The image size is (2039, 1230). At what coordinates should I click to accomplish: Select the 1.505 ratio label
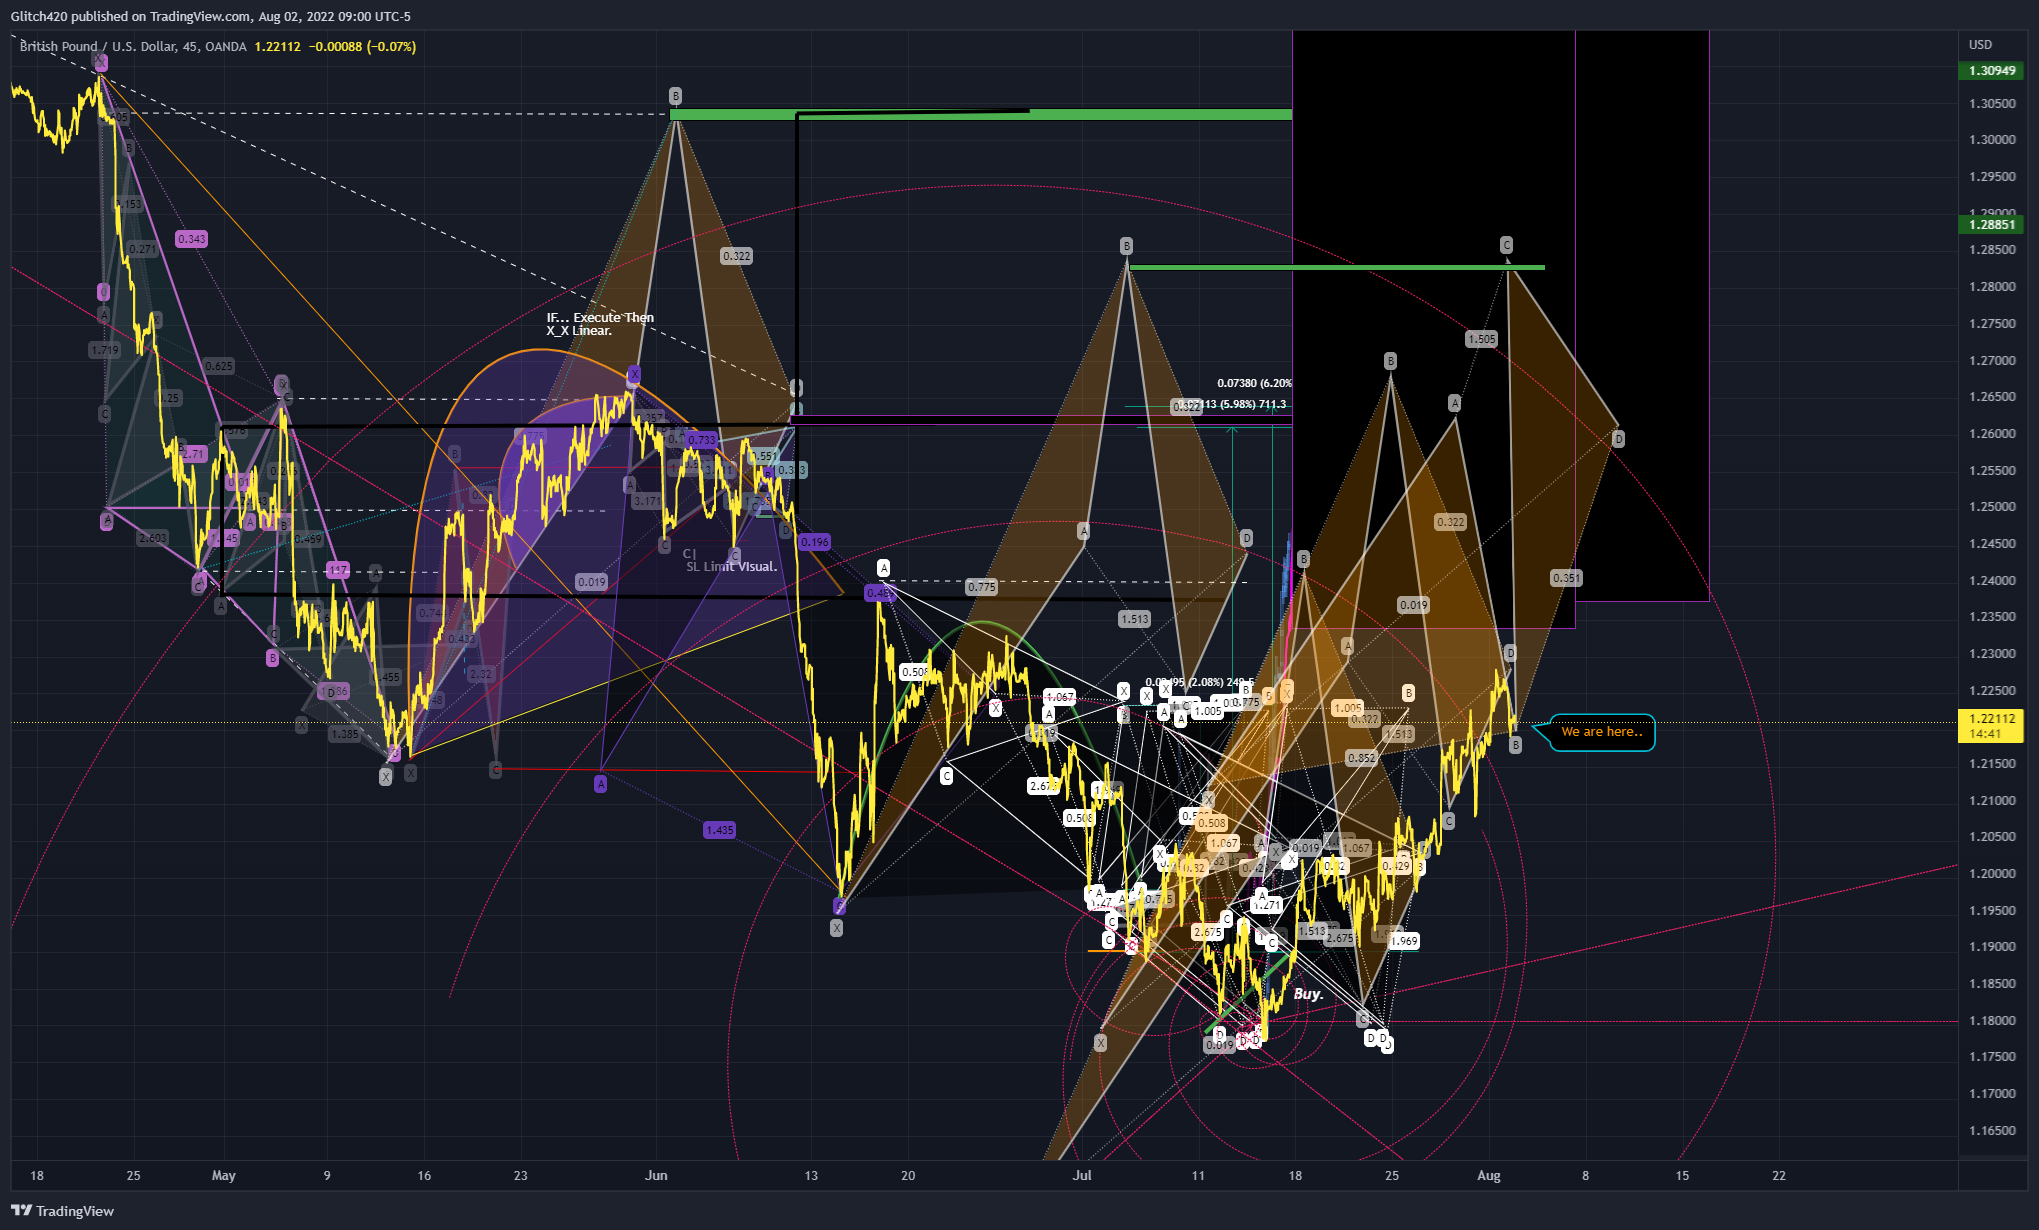pyautogui.click(x=1482, y=339)
